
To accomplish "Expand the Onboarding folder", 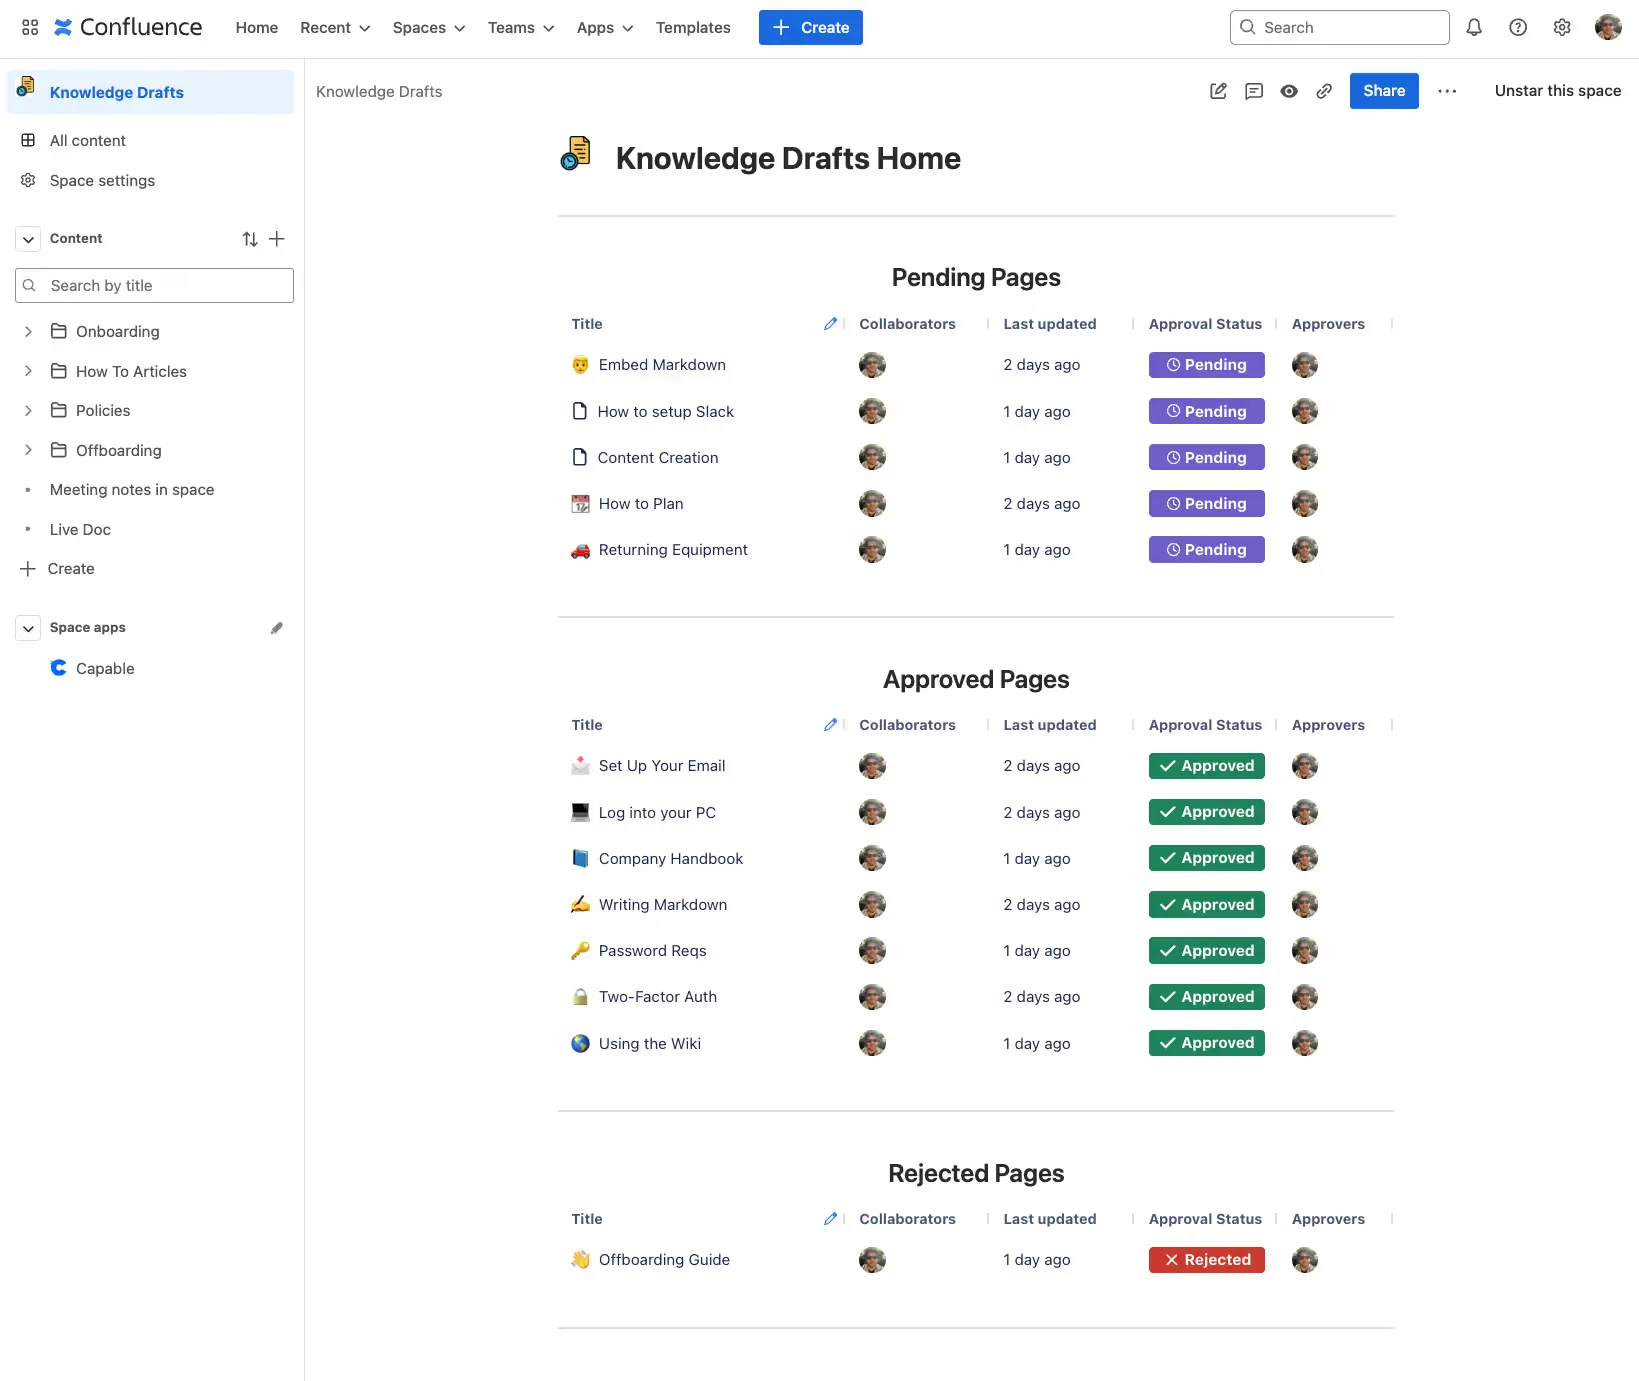I will click(x=28, y=331).
